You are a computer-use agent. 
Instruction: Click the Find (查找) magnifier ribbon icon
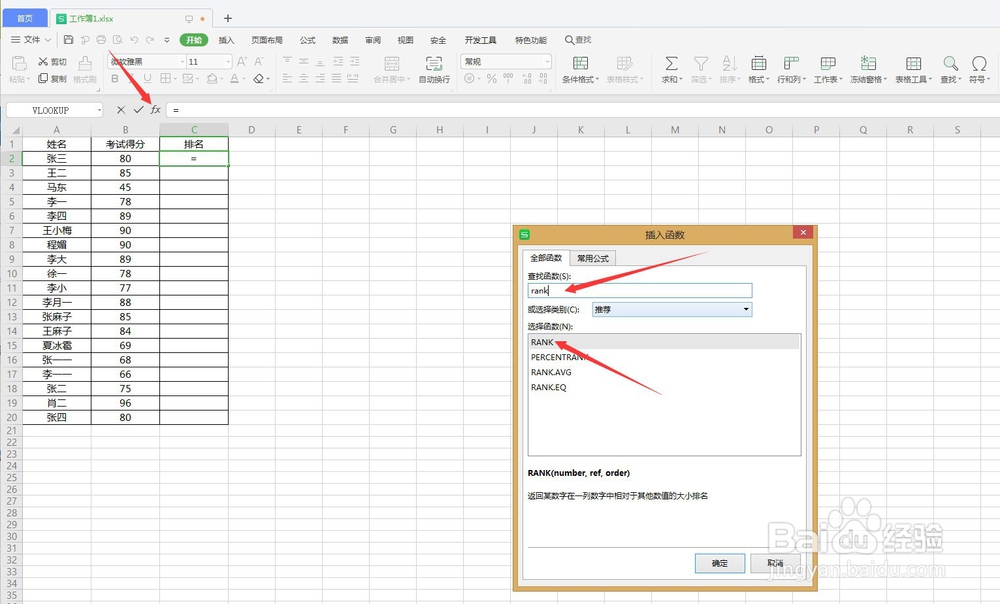[950, 63]
